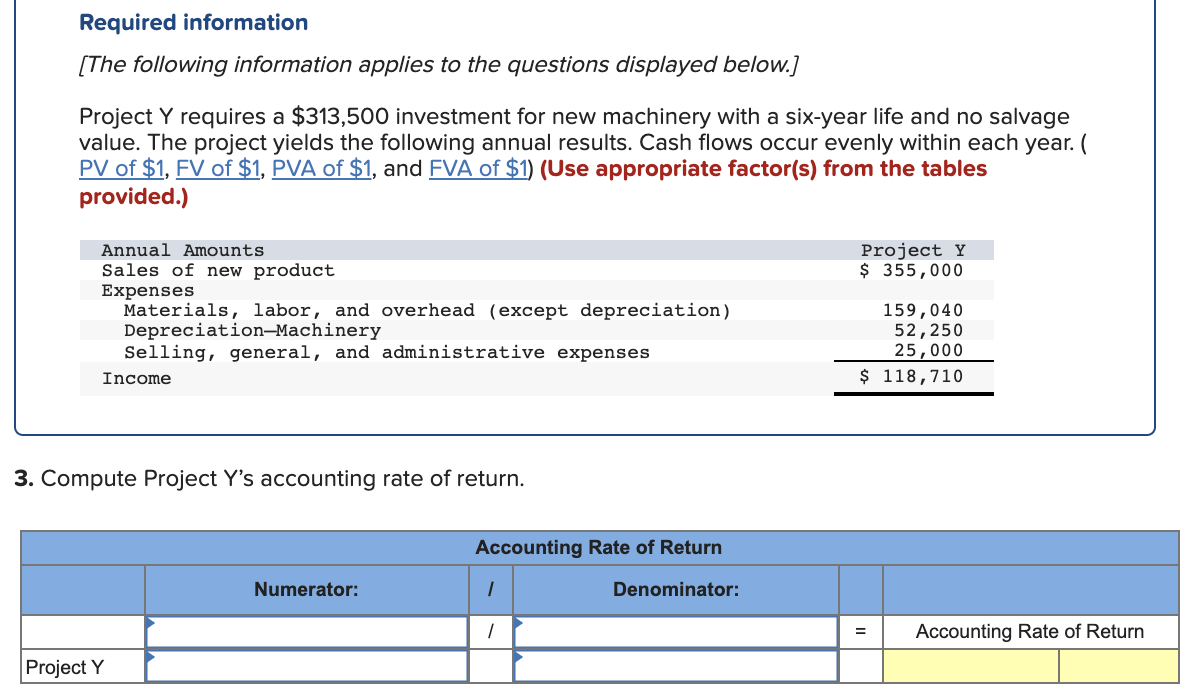This screenshot has width=1190, height=692.
Task: Select the blue dropdown marker on first Denominator cell
Action: pyautogui.click(x=517, y=622)
